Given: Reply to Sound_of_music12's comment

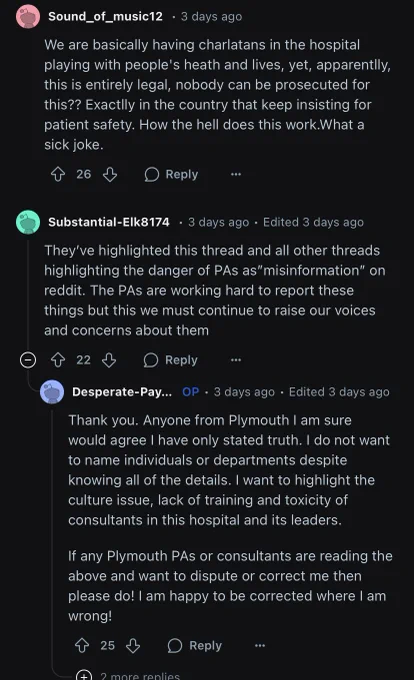Looking at the screenshot, I should (x=171, y=174).
